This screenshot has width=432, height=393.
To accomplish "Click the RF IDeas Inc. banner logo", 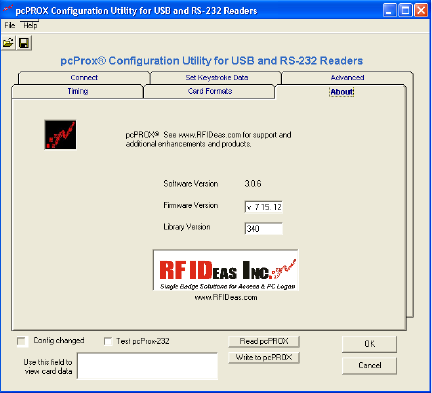I will coord(226,270).
